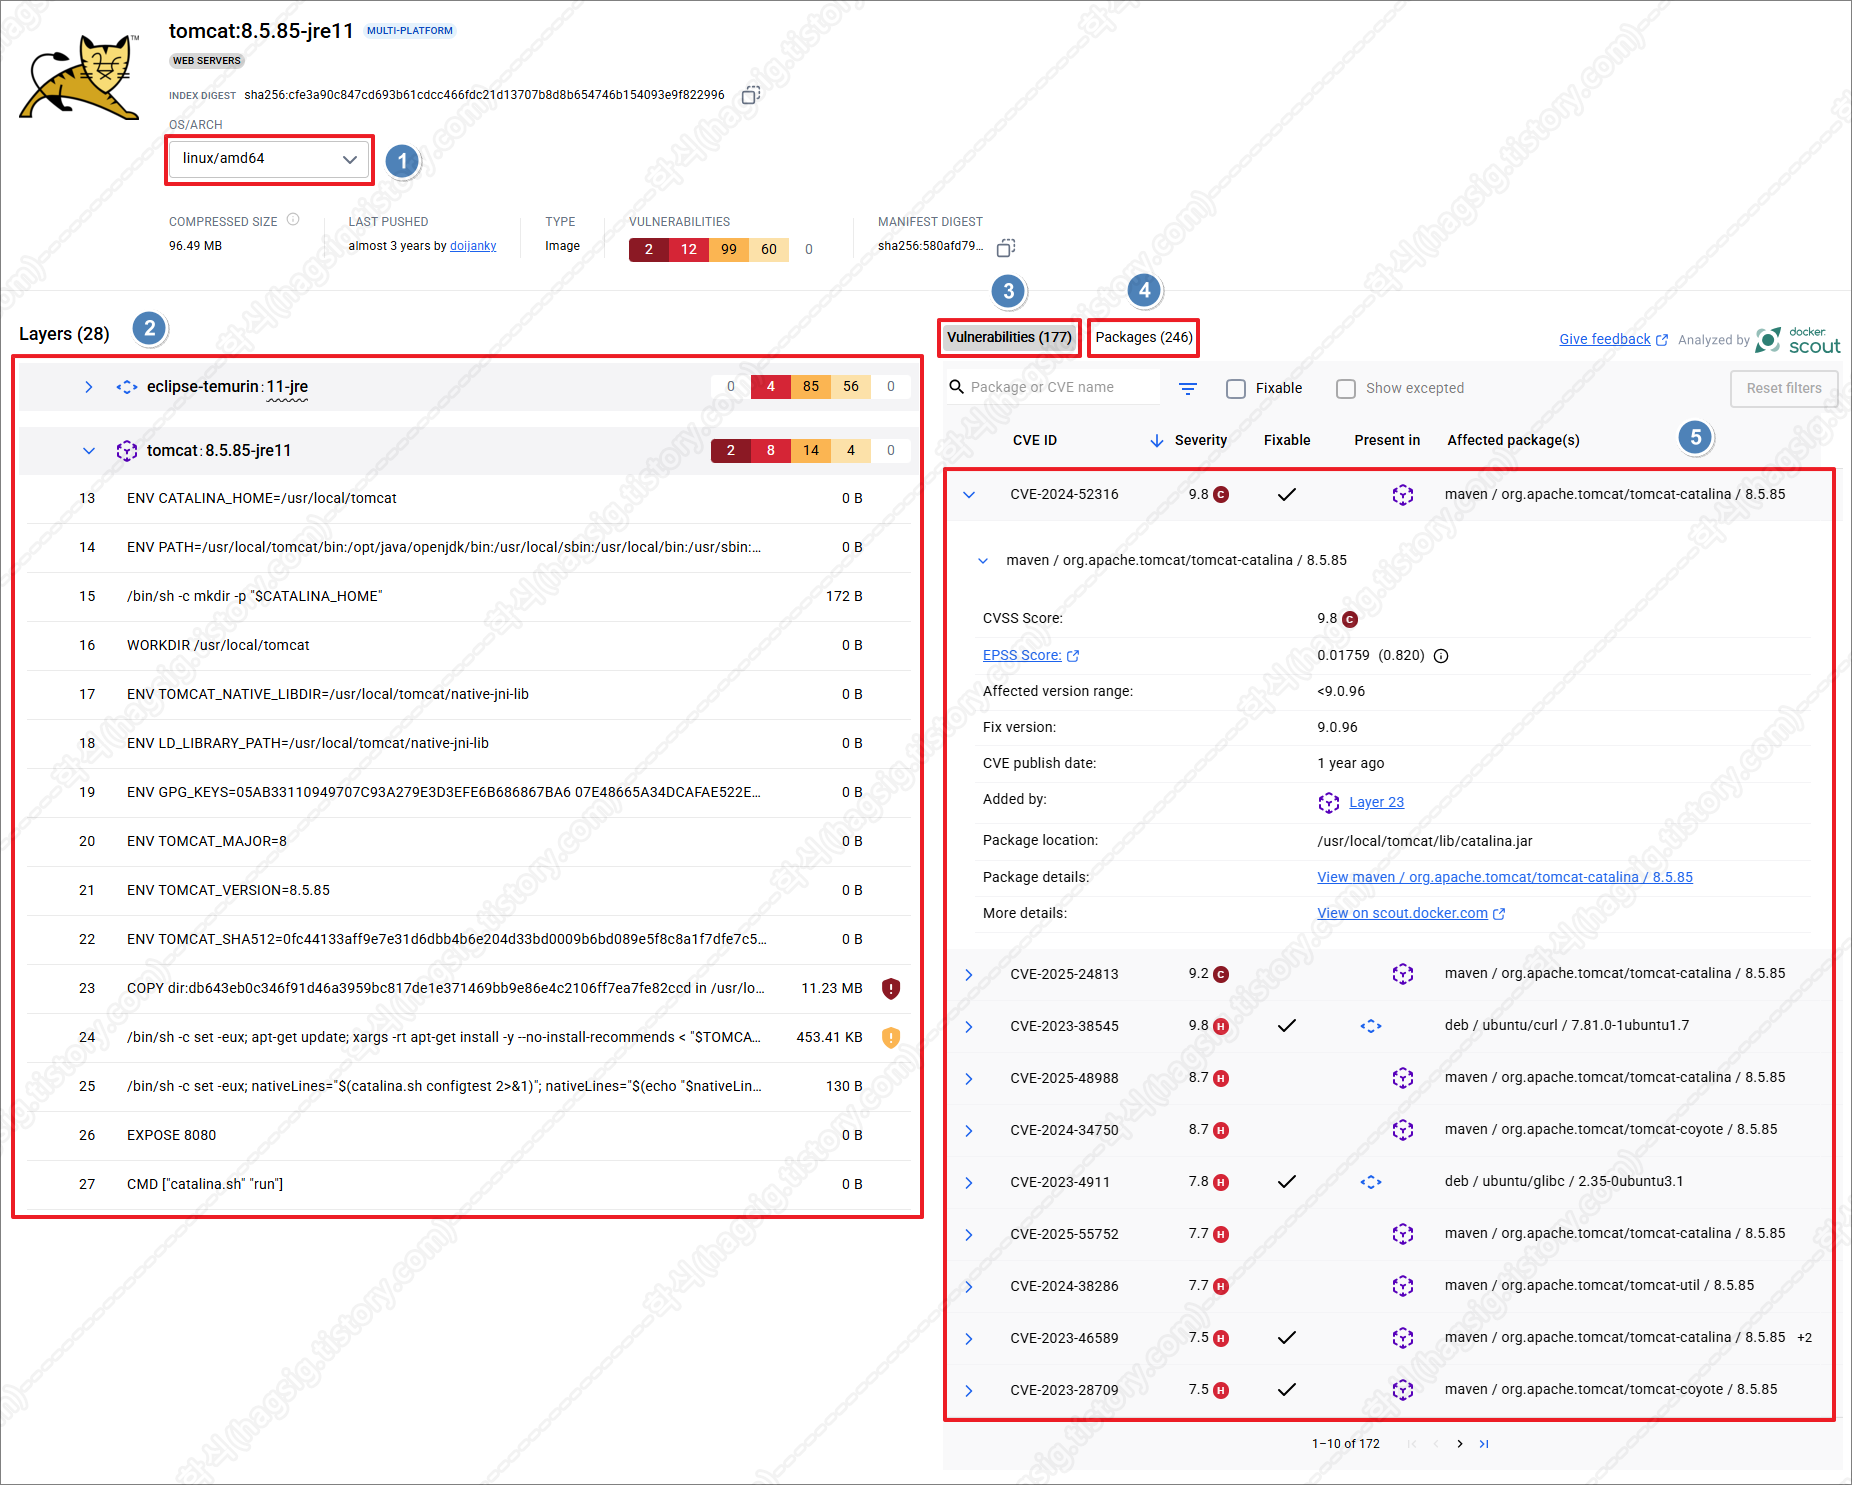
Task: Expand the CVE-2023-38545 row
Action: pyautogui.click(x=969, y=1026)
